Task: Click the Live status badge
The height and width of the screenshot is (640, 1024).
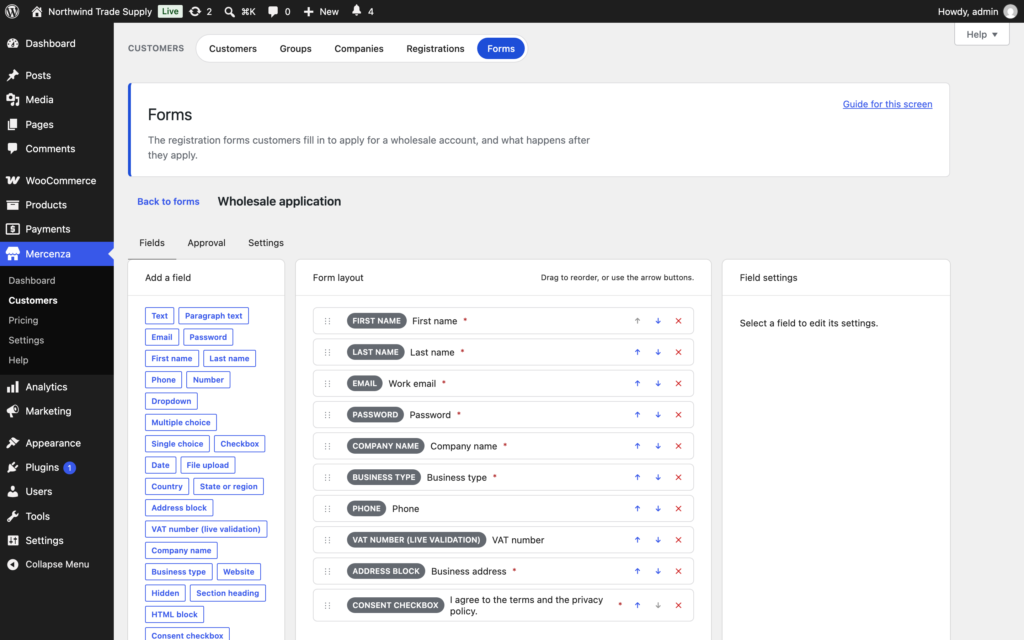Action: (170, 11)
